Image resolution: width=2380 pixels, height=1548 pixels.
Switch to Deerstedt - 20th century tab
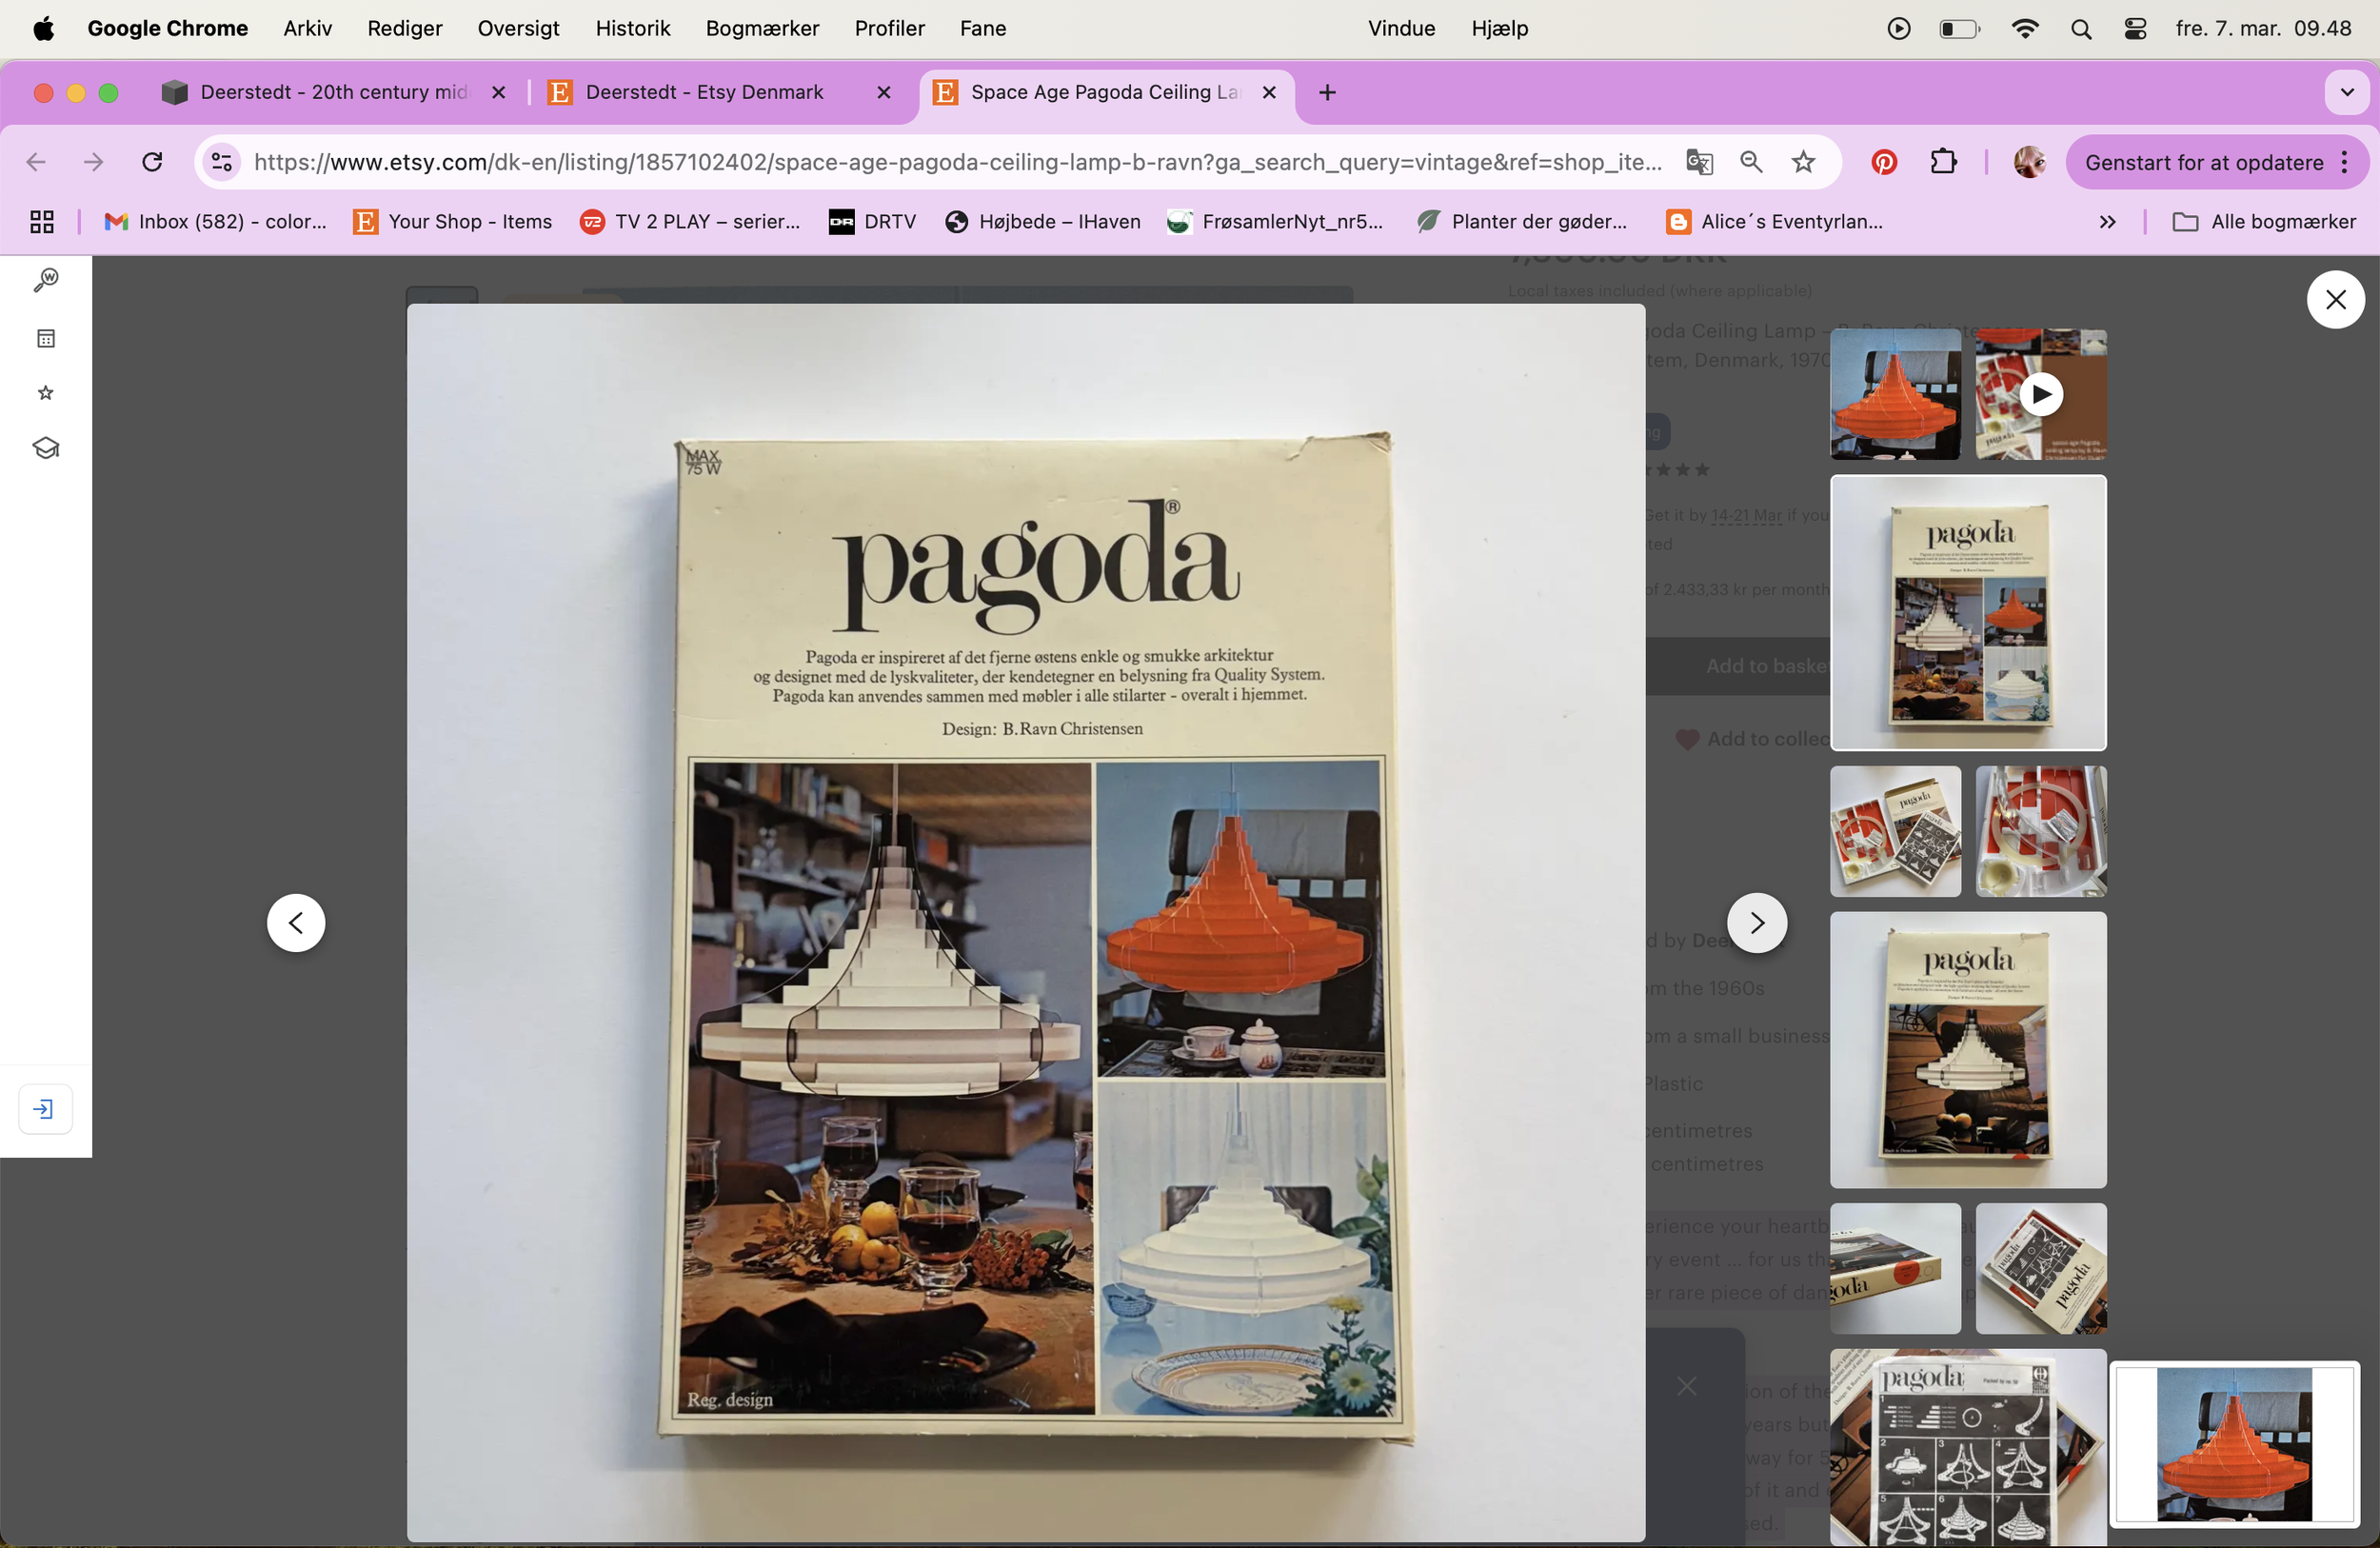tap(334, 92)
